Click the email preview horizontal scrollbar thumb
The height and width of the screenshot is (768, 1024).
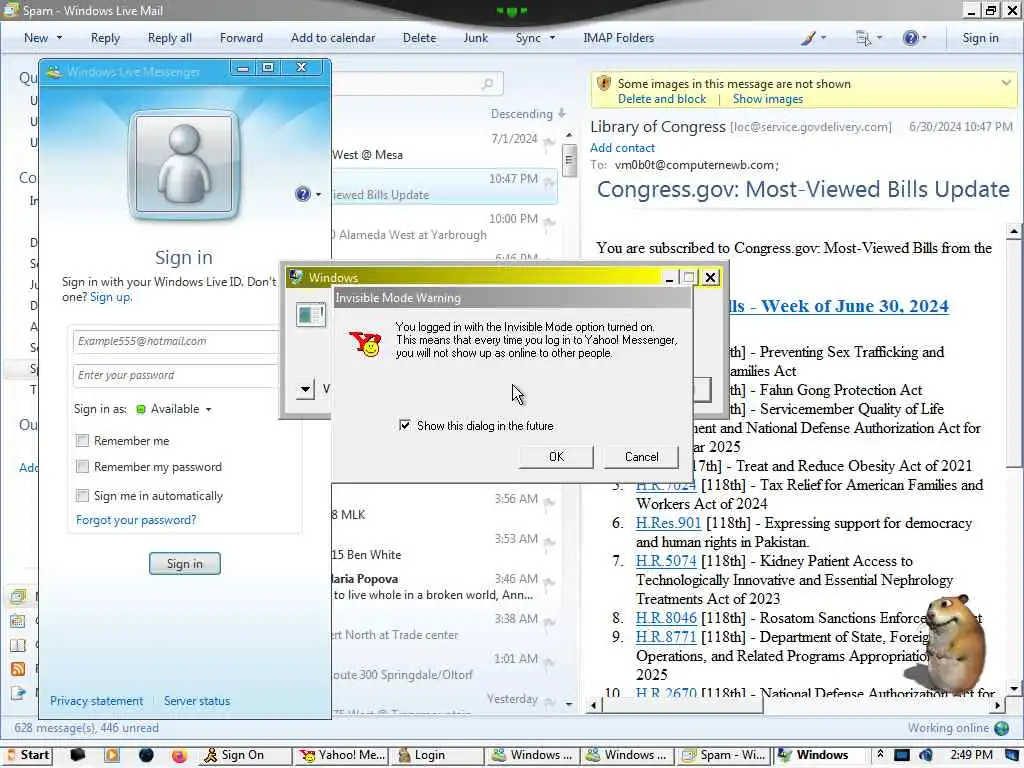coord(680,705)
